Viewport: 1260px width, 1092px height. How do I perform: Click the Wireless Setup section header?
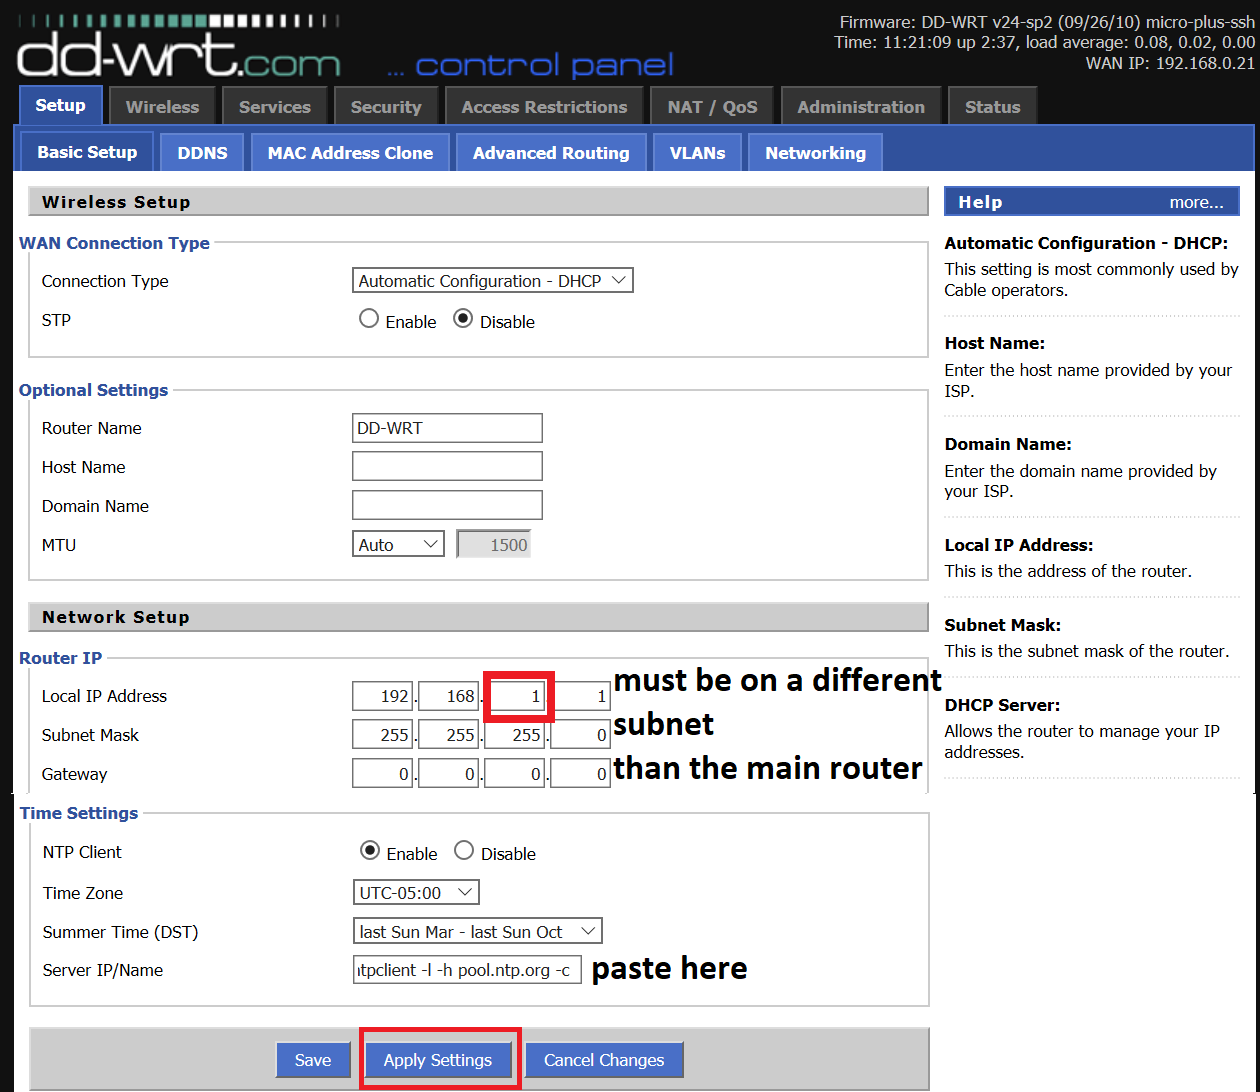(479, 201)
